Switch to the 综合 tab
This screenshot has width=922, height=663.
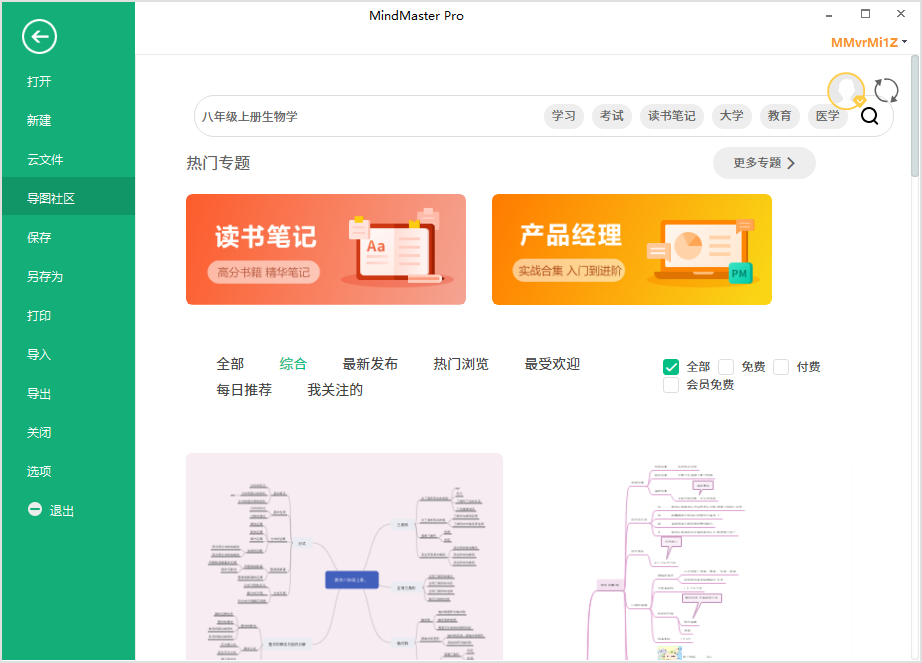[293, 364]
